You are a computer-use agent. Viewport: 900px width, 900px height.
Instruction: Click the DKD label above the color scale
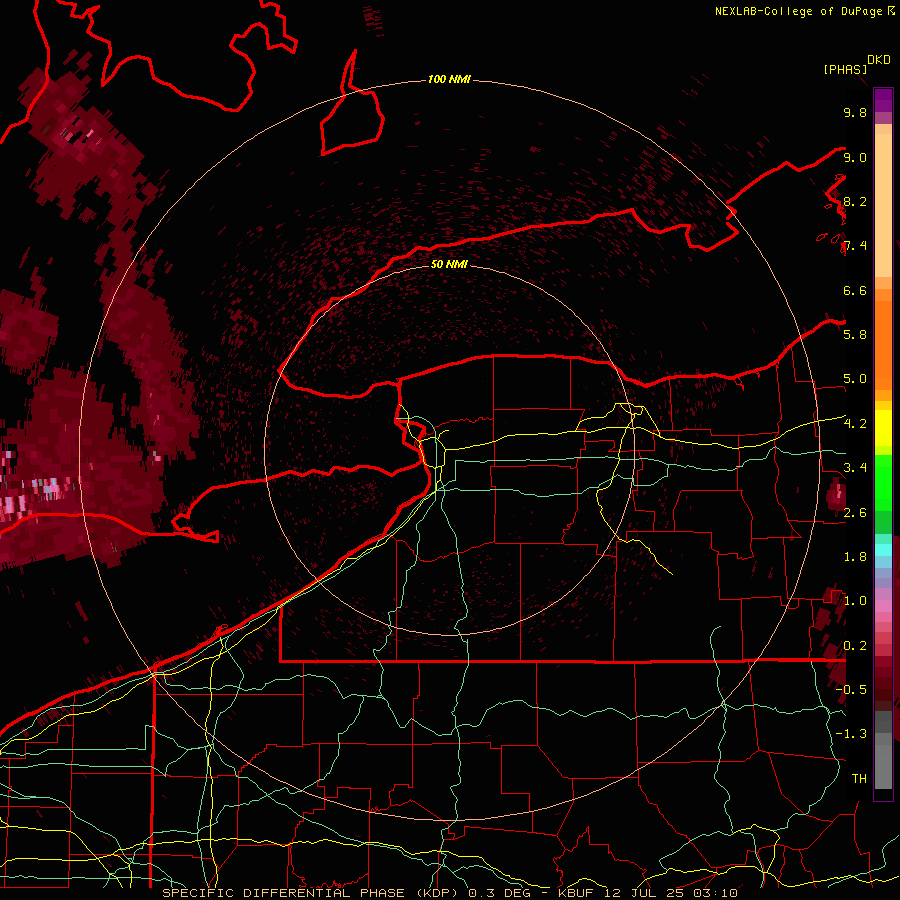pos(879,60)
